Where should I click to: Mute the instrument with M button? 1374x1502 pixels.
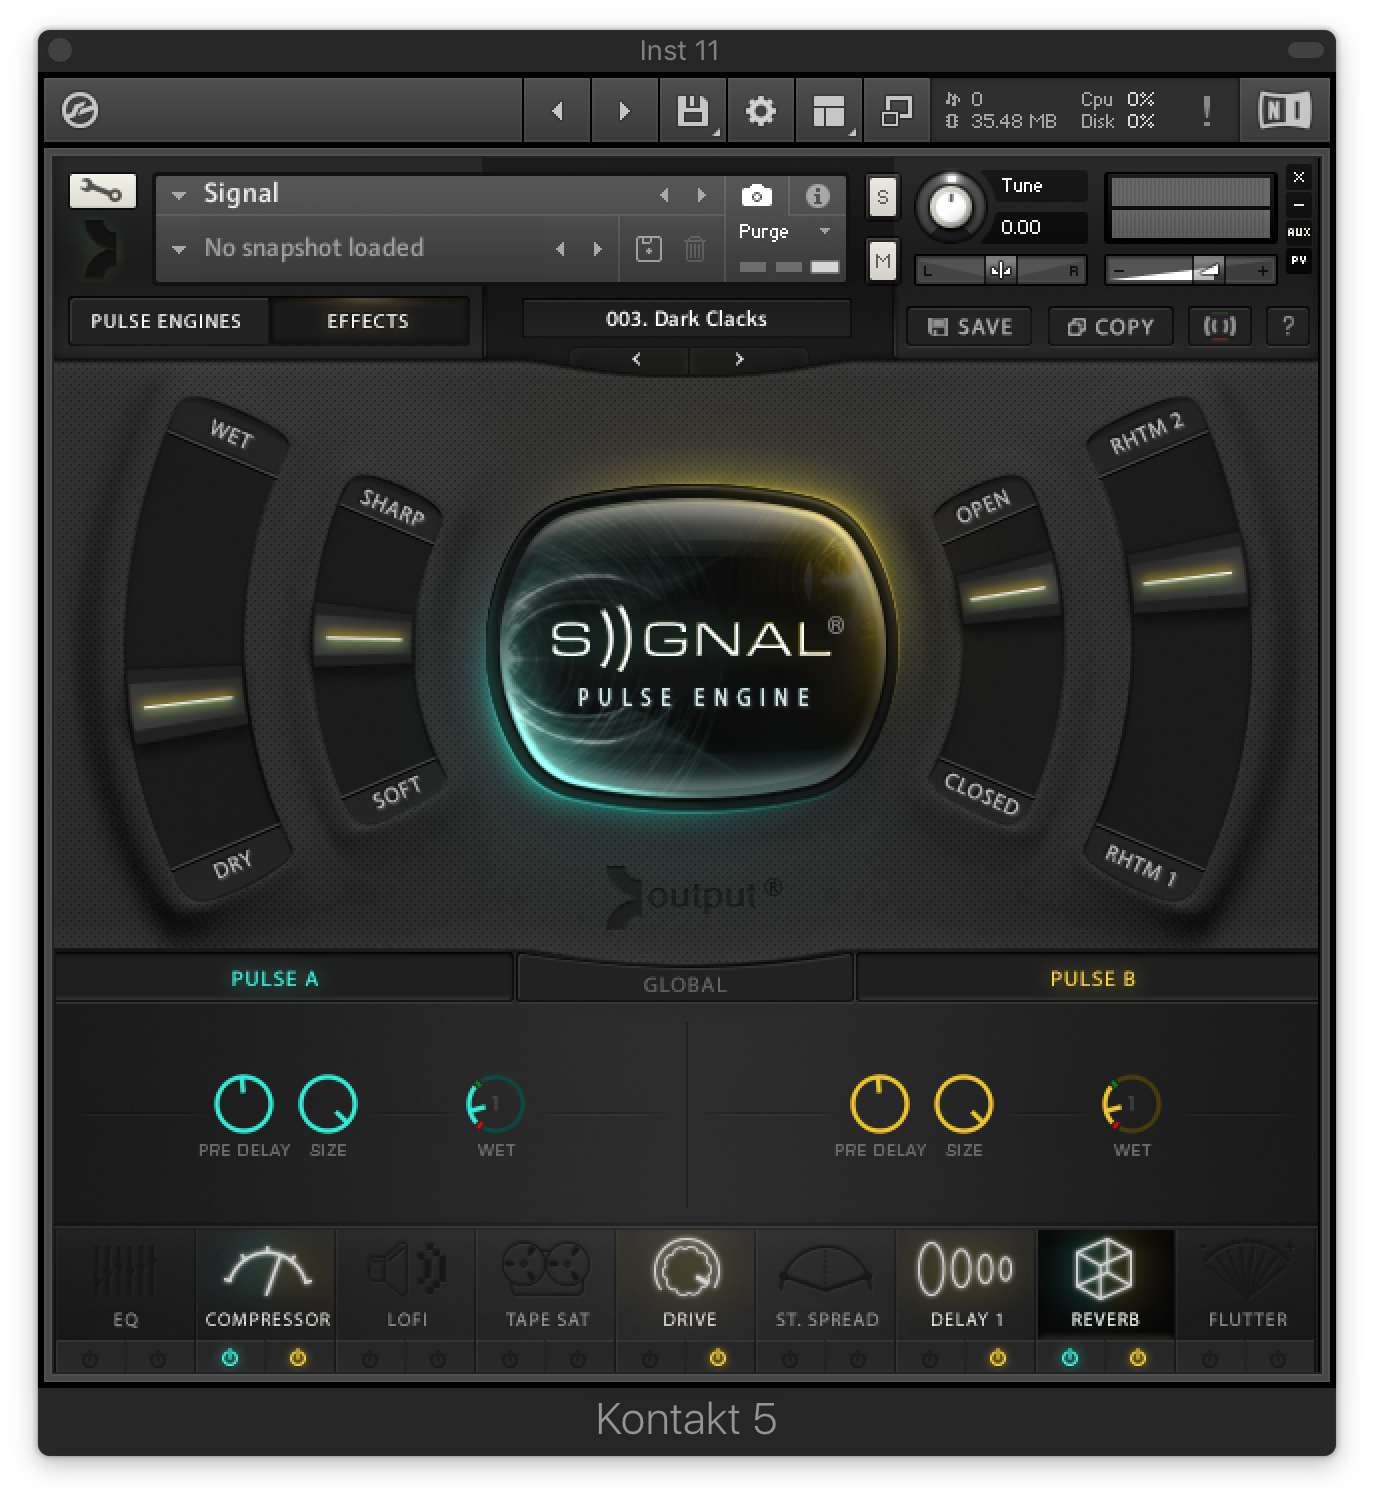pos(882,261)
